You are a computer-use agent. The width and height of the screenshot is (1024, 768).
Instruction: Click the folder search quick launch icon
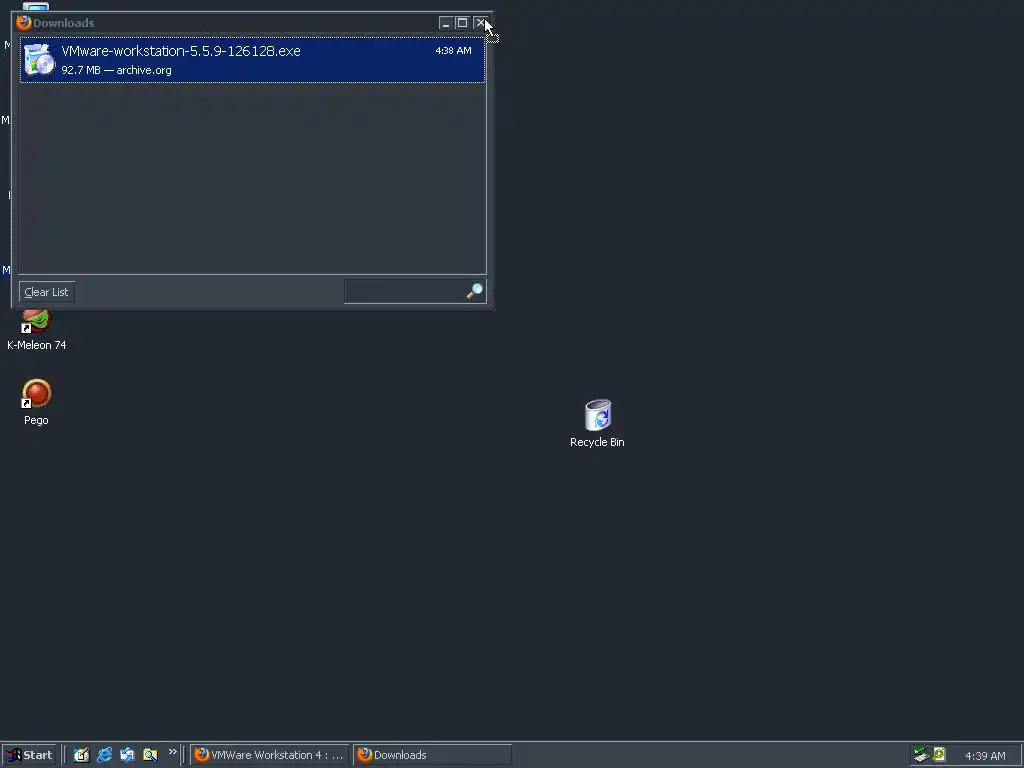(x=150, y=755)
